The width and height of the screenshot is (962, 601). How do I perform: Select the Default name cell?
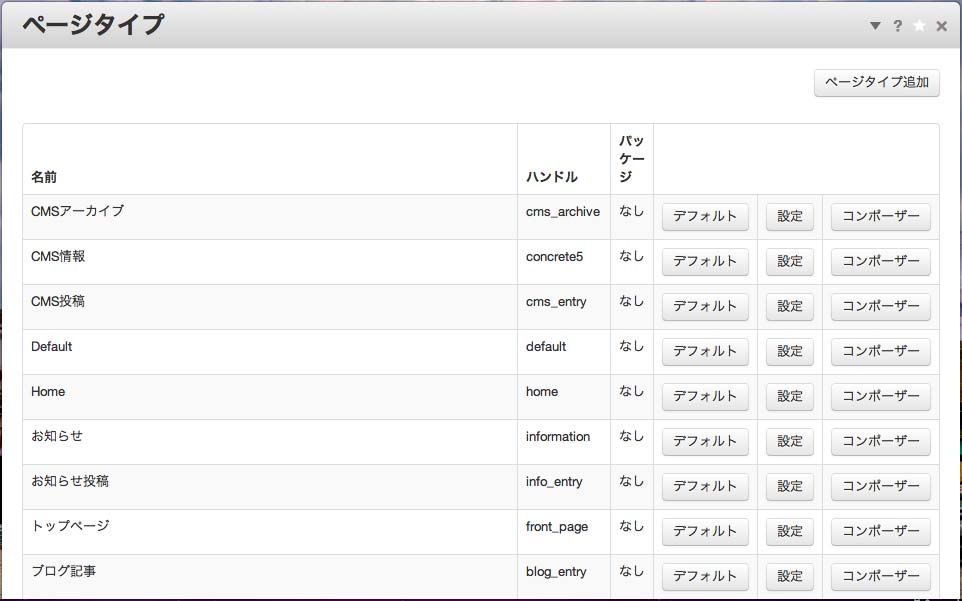(x=270, y=352)
